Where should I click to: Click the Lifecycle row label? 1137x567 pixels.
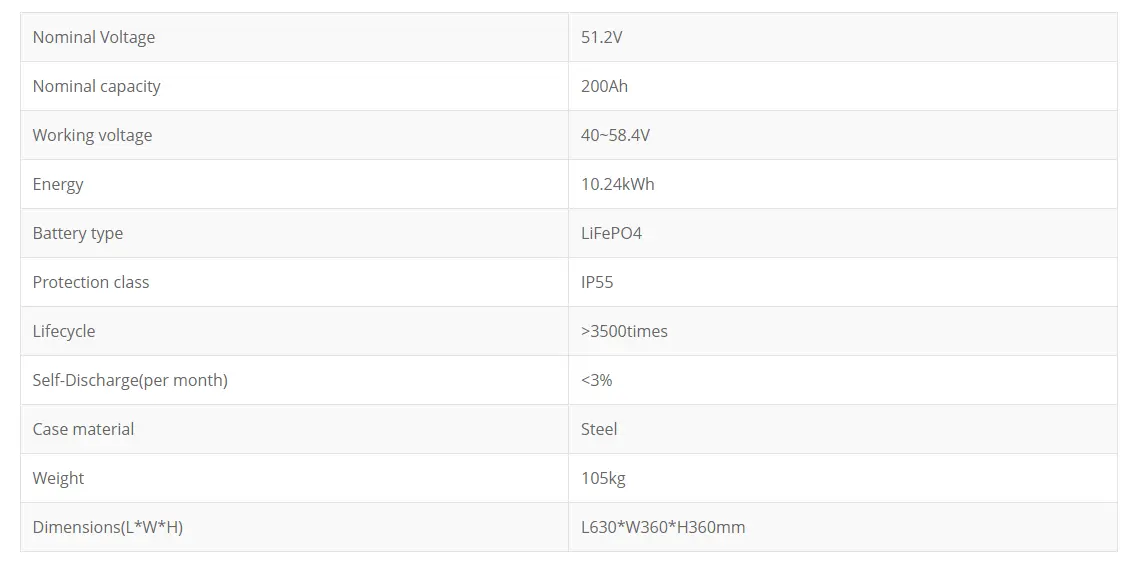[x=64, y=331]
